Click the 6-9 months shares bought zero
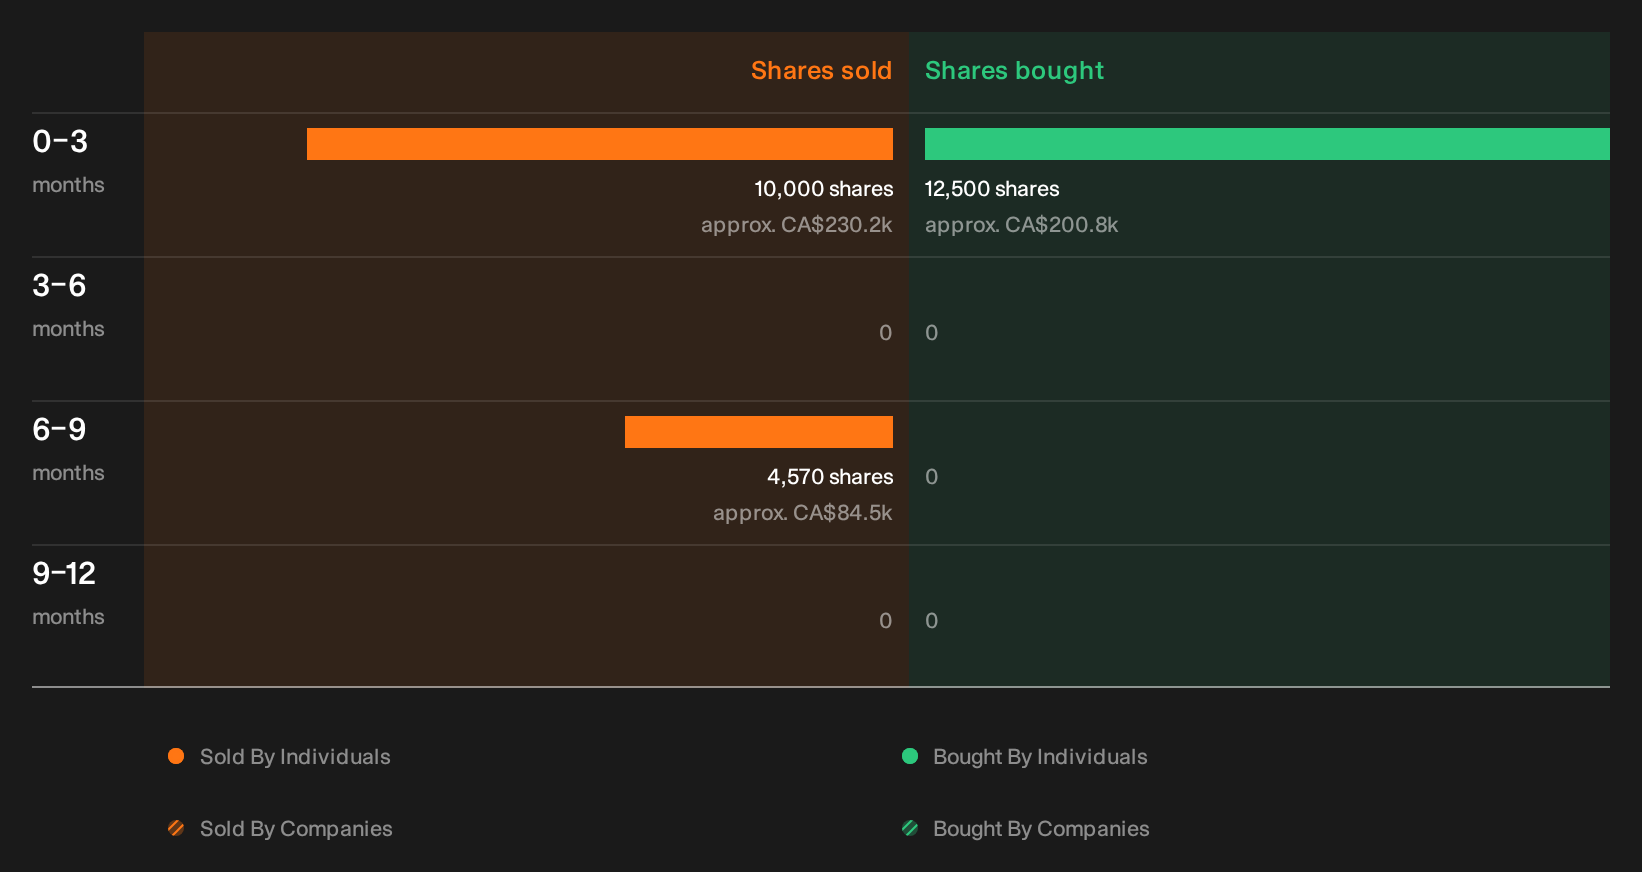This screenshot has width=1642, height=872. tap(932, 477)
